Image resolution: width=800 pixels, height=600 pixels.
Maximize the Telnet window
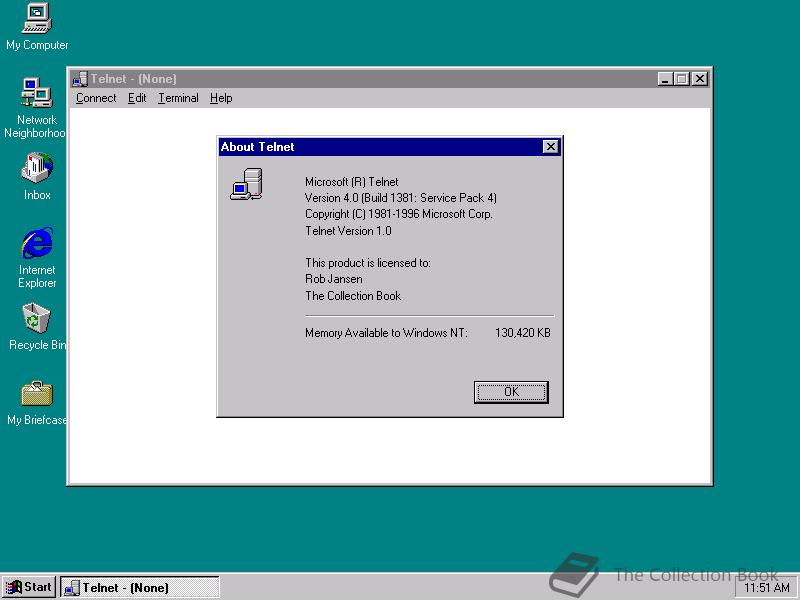point(682,79)
